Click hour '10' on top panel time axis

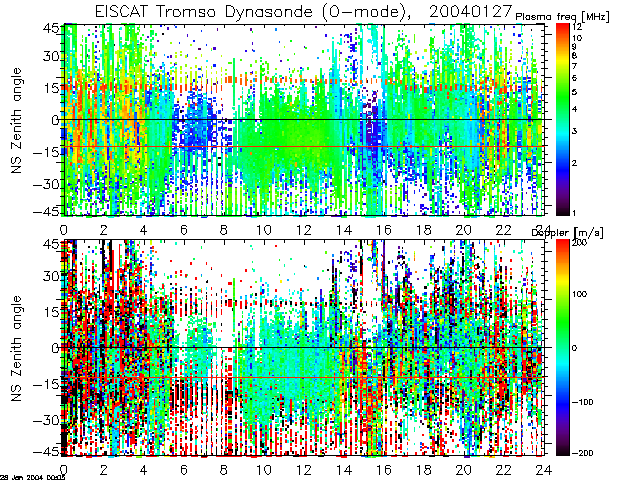coord(264,230)
